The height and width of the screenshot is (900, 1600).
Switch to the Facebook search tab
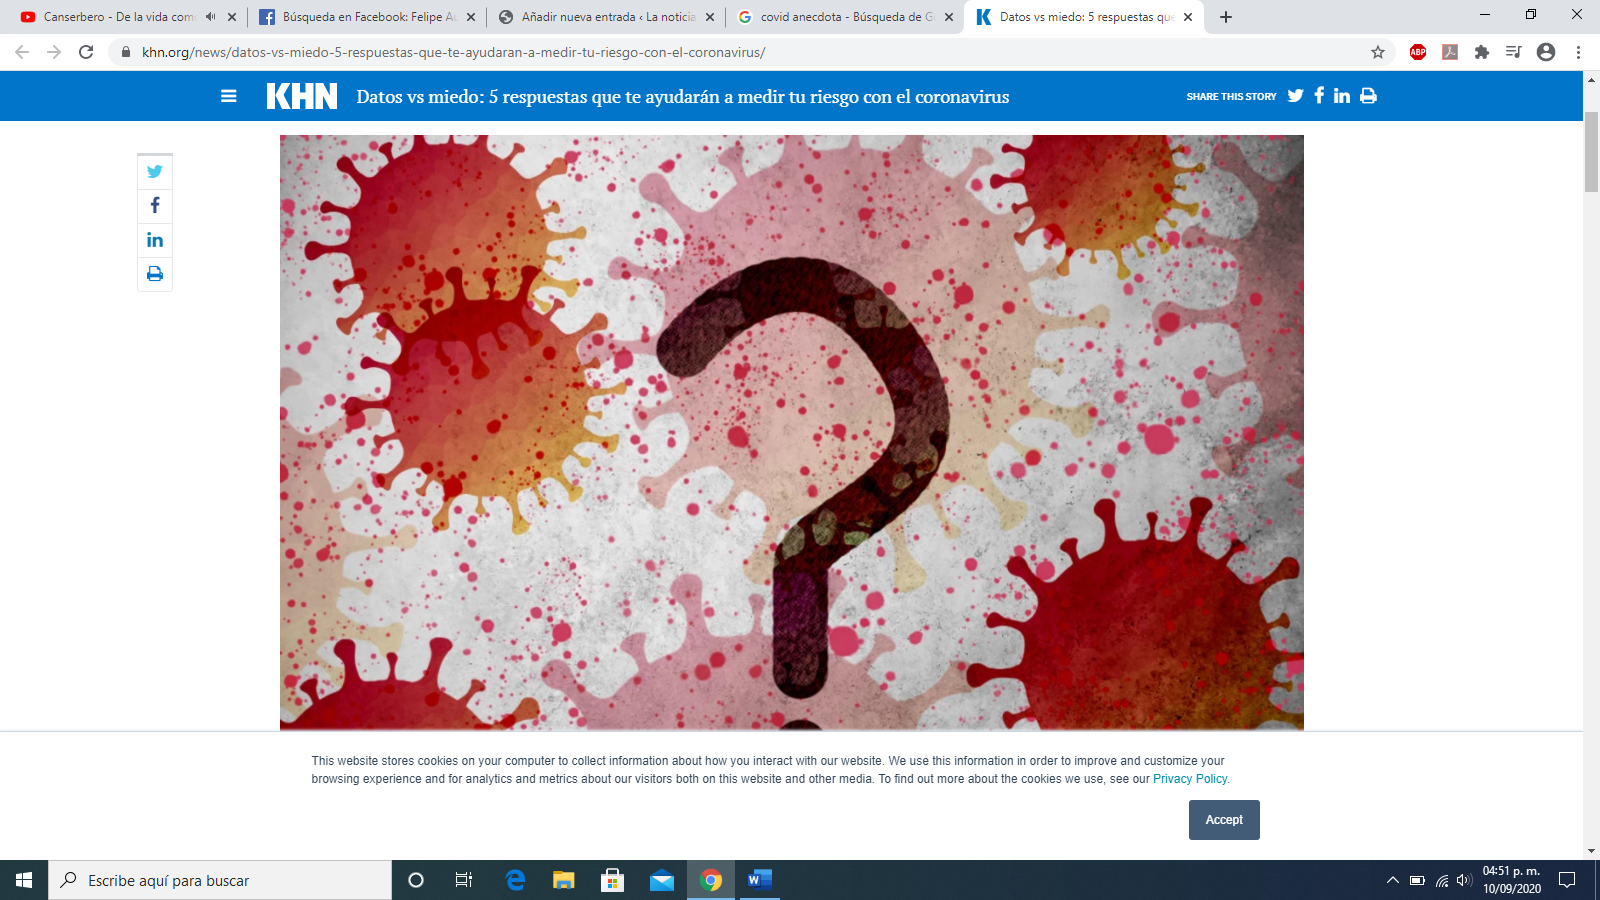coord(360,17)
